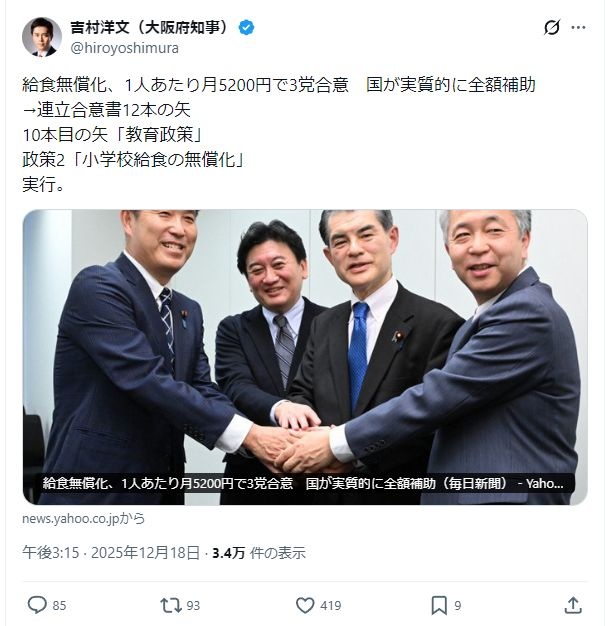Click the card caption 給食無償化 headline overlay
Screen dimensions: 605x626
(x=303, y=483)
